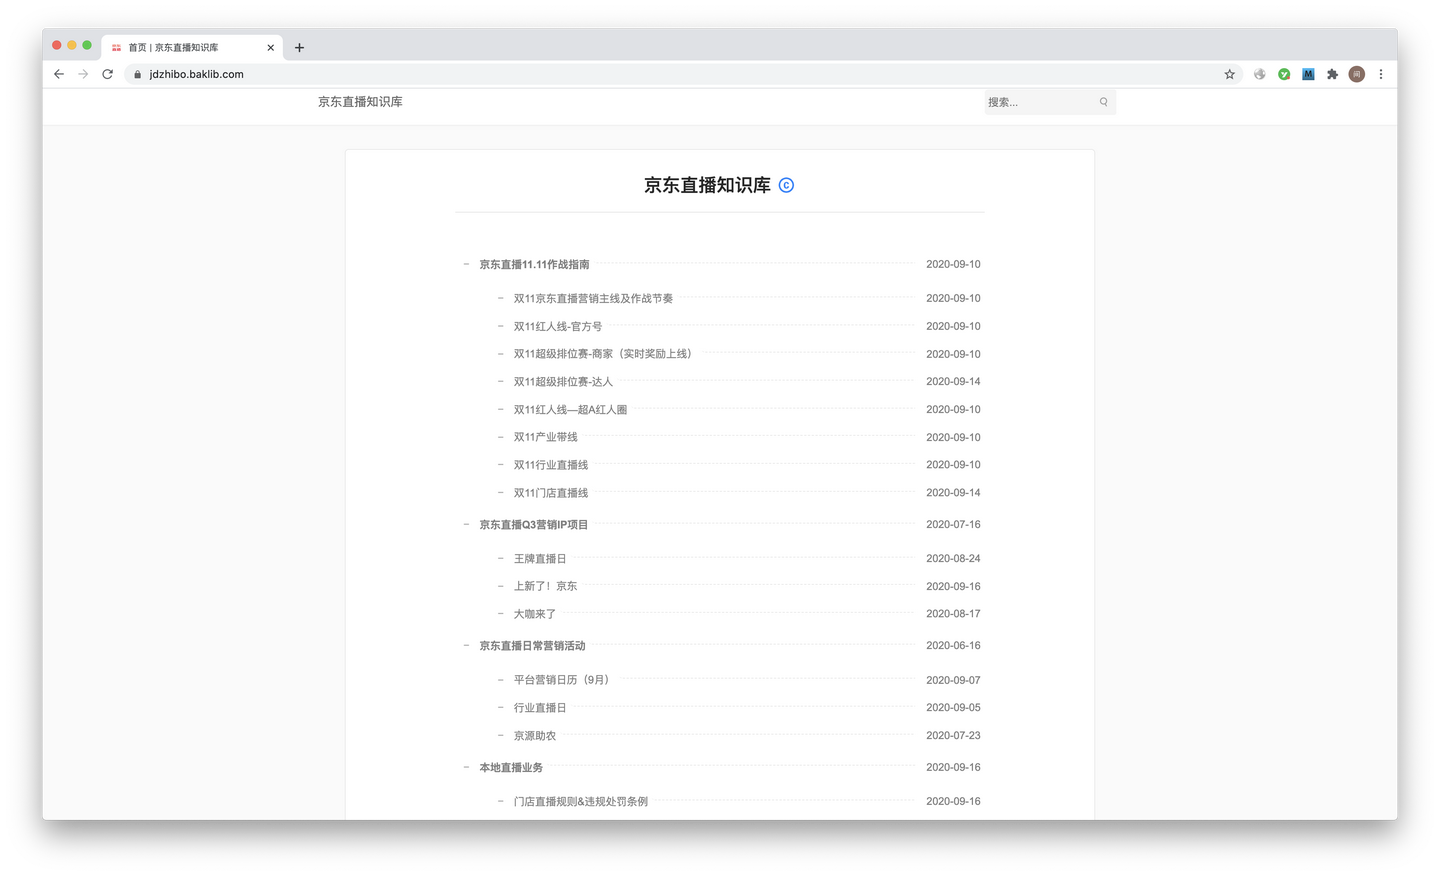Open 双11京东直播营销主线及作战节奏 article
This screenshot has height=876, width=1440.
pyautogui.click(x=593, y=298)
